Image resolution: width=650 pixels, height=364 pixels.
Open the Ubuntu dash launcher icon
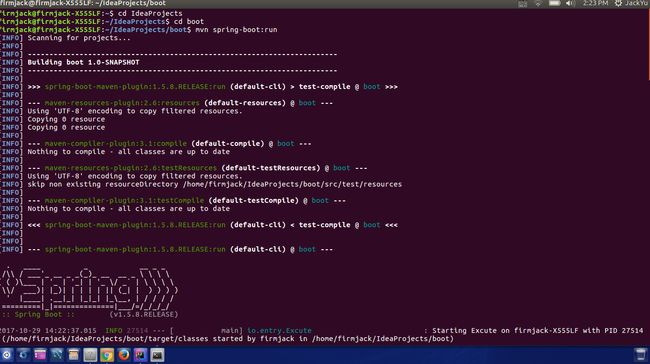click(x=6, y=355)
